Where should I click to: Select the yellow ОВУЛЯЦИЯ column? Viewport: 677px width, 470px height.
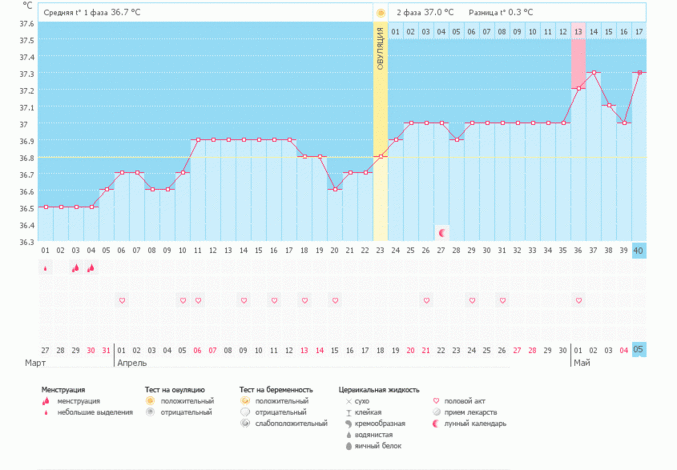click(380, 140)
